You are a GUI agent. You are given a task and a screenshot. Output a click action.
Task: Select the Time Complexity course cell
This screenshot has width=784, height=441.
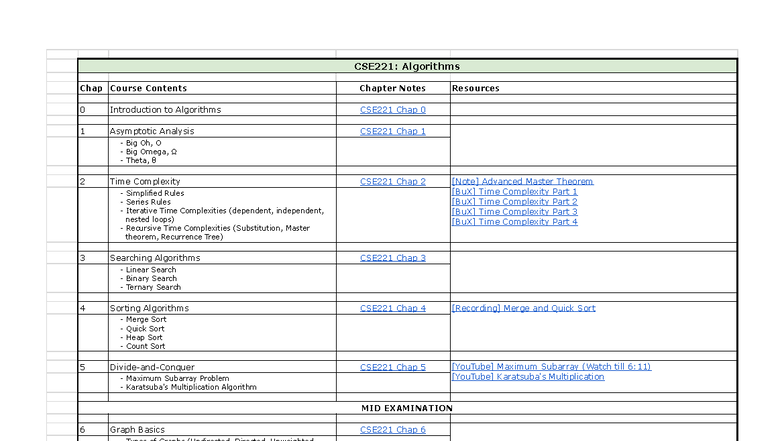222,182
